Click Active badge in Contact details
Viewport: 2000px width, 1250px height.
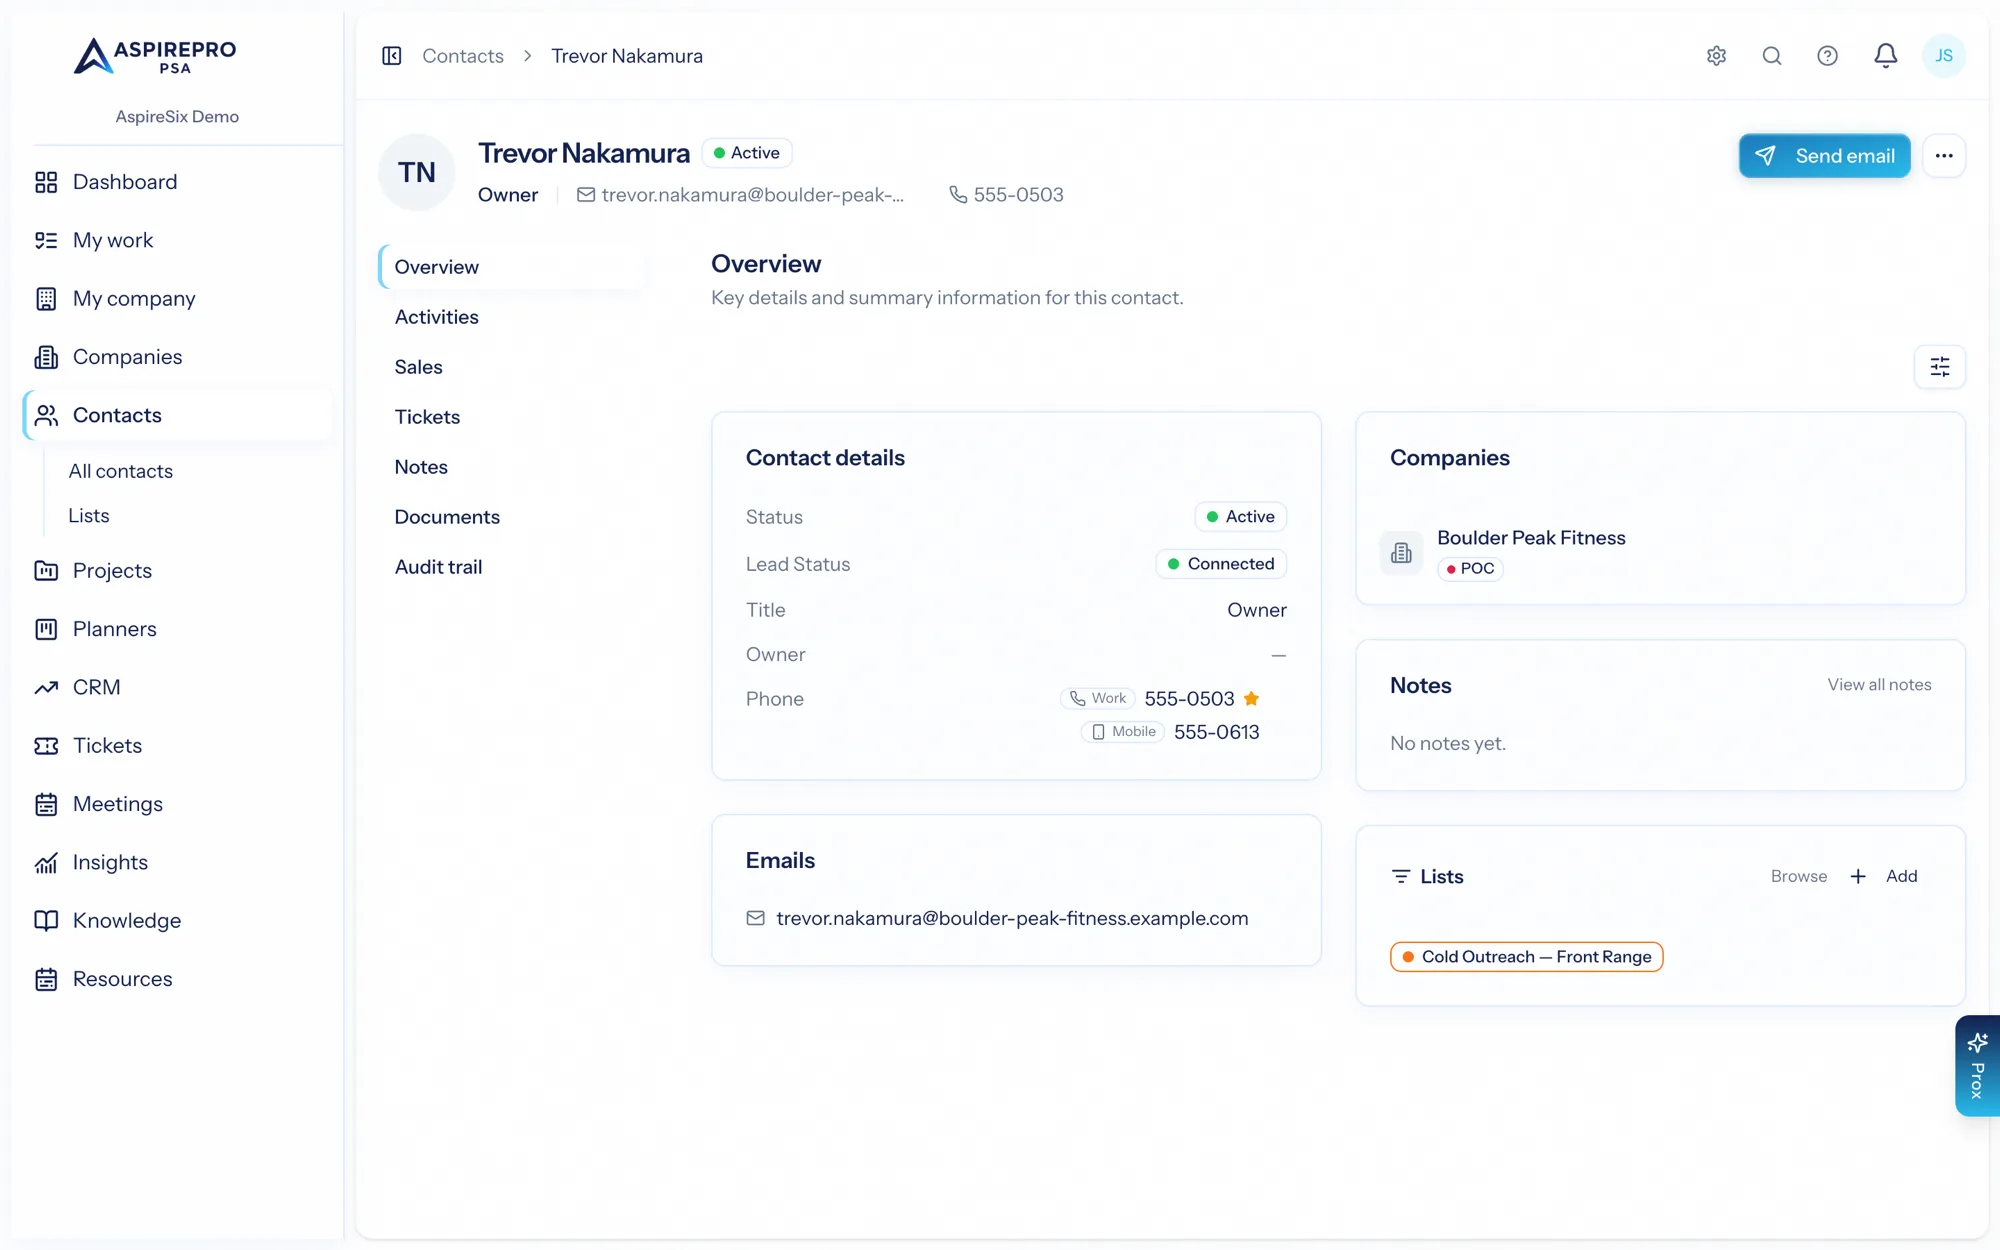1240,517
